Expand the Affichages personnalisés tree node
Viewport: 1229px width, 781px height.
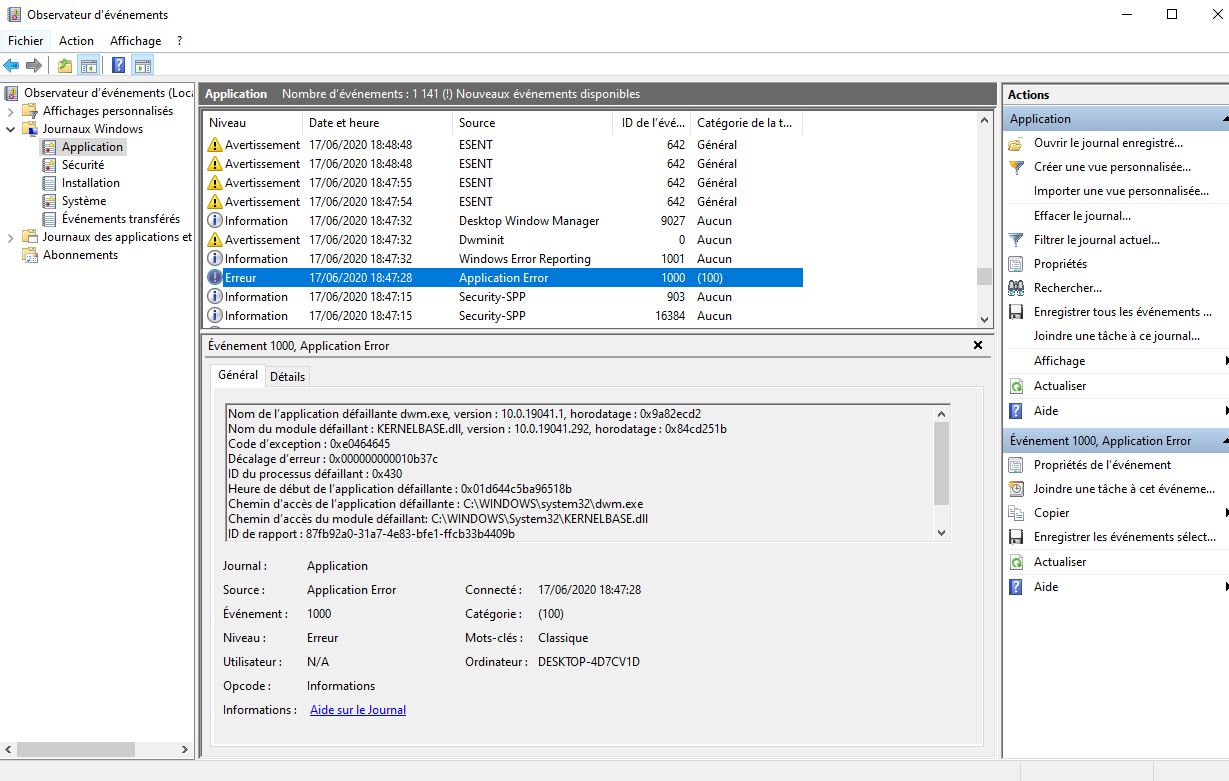(11, 111)
